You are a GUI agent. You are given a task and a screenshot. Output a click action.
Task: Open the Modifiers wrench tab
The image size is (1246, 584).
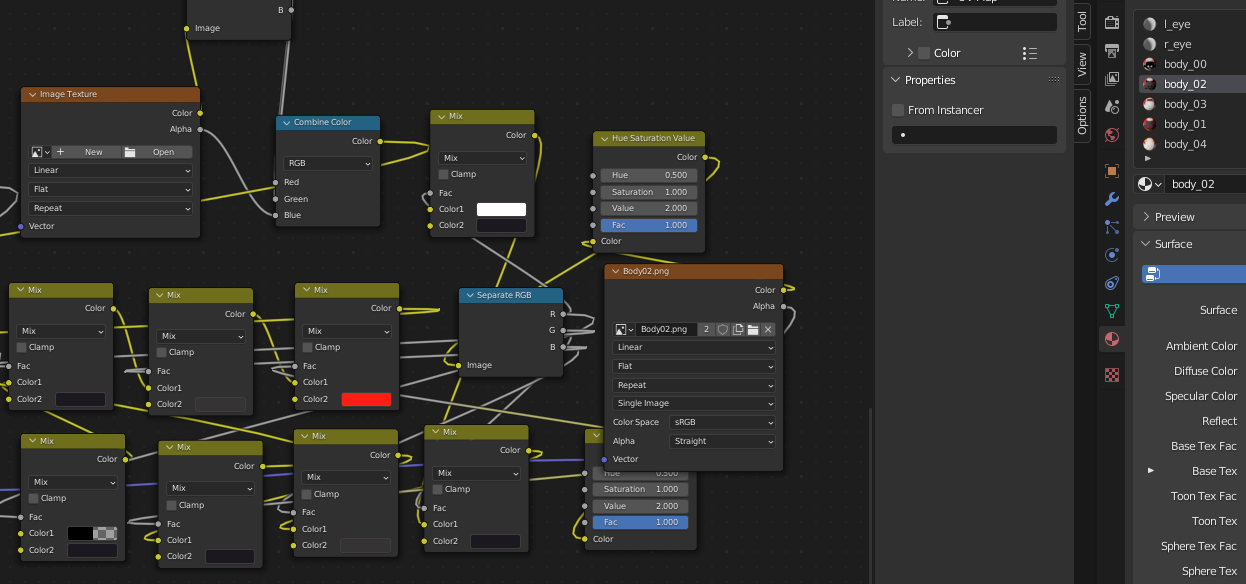[1112, 199]
